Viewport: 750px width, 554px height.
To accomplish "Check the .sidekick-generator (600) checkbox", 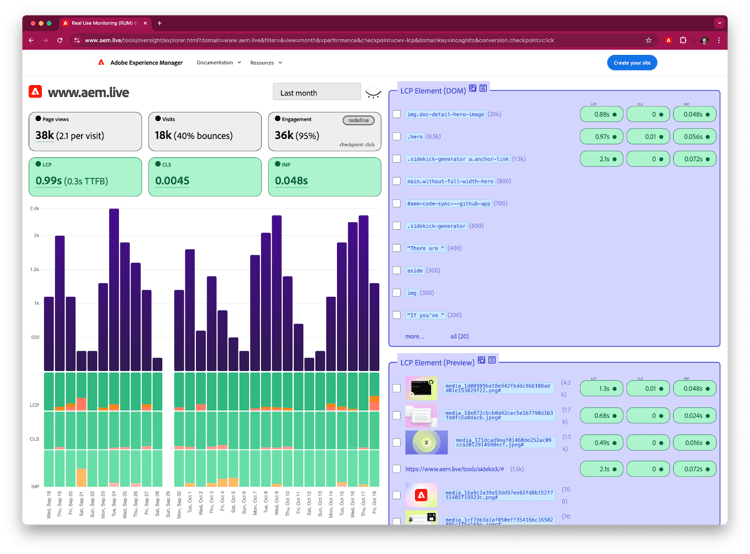I will (x=397, y=226).
